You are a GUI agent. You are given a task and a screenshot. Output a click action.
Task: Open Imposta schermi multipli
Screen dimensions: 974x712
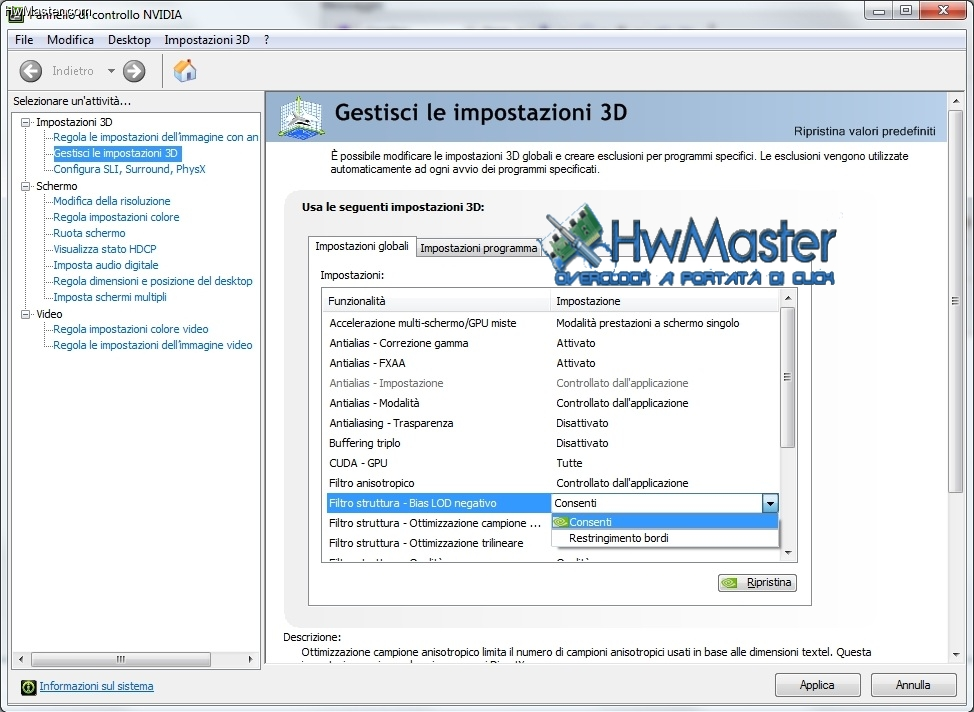[110, 297]
